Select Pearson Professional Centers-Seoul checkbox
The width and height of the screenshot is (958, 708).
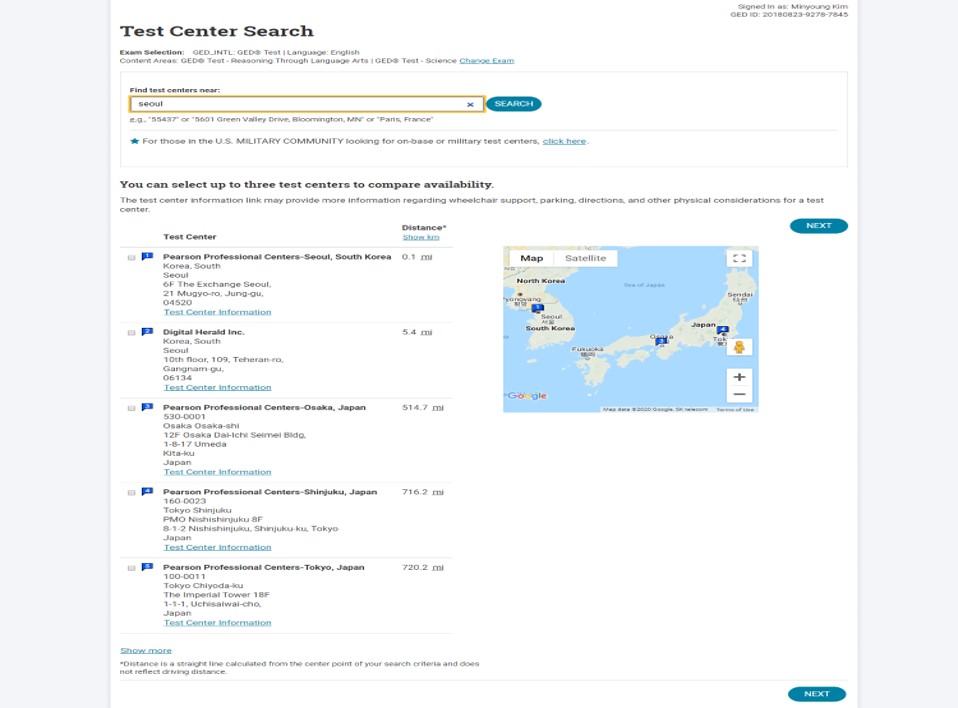131,258
